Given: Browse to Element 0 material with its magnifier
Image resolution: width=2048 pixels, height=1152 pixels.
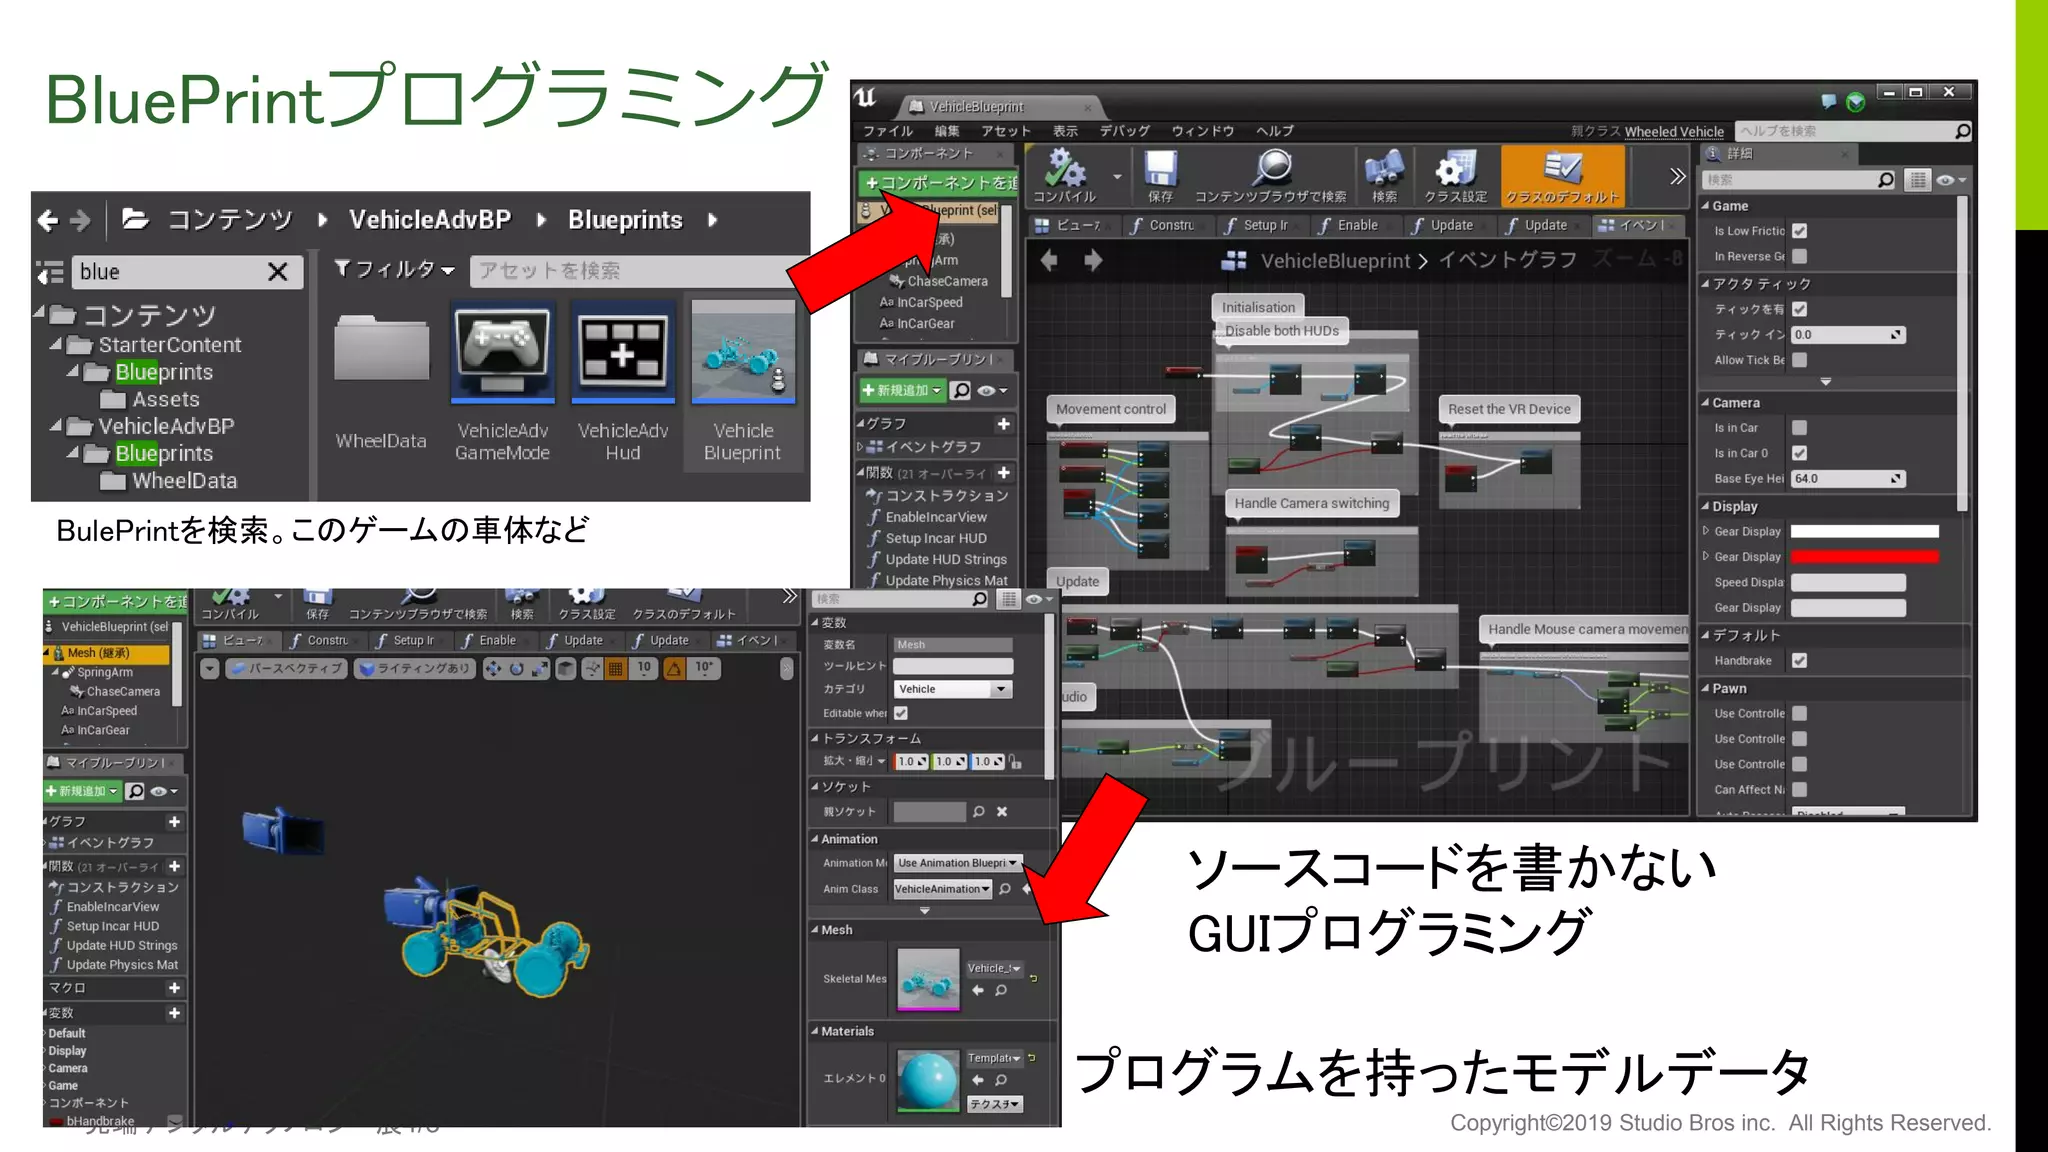Looking at the screenshot, I should click(x=1001, y=1080).
